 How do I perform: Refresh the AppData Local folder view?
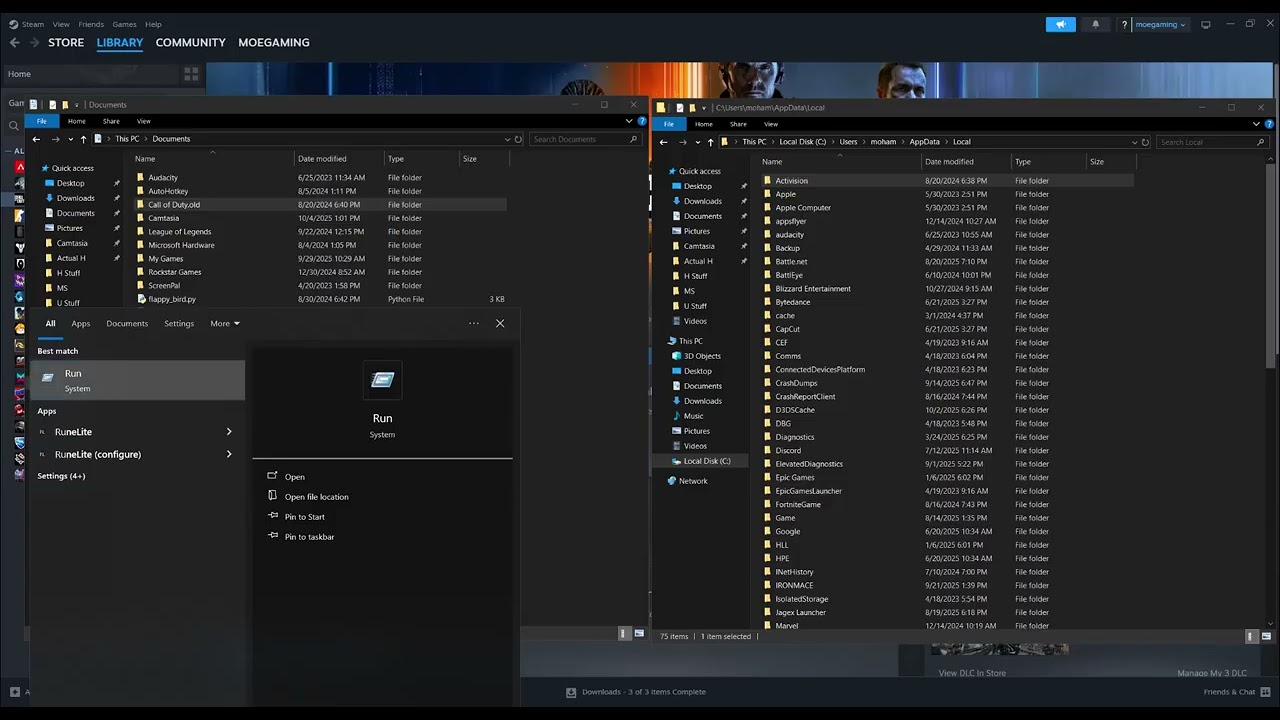(x=1145, y=142)
